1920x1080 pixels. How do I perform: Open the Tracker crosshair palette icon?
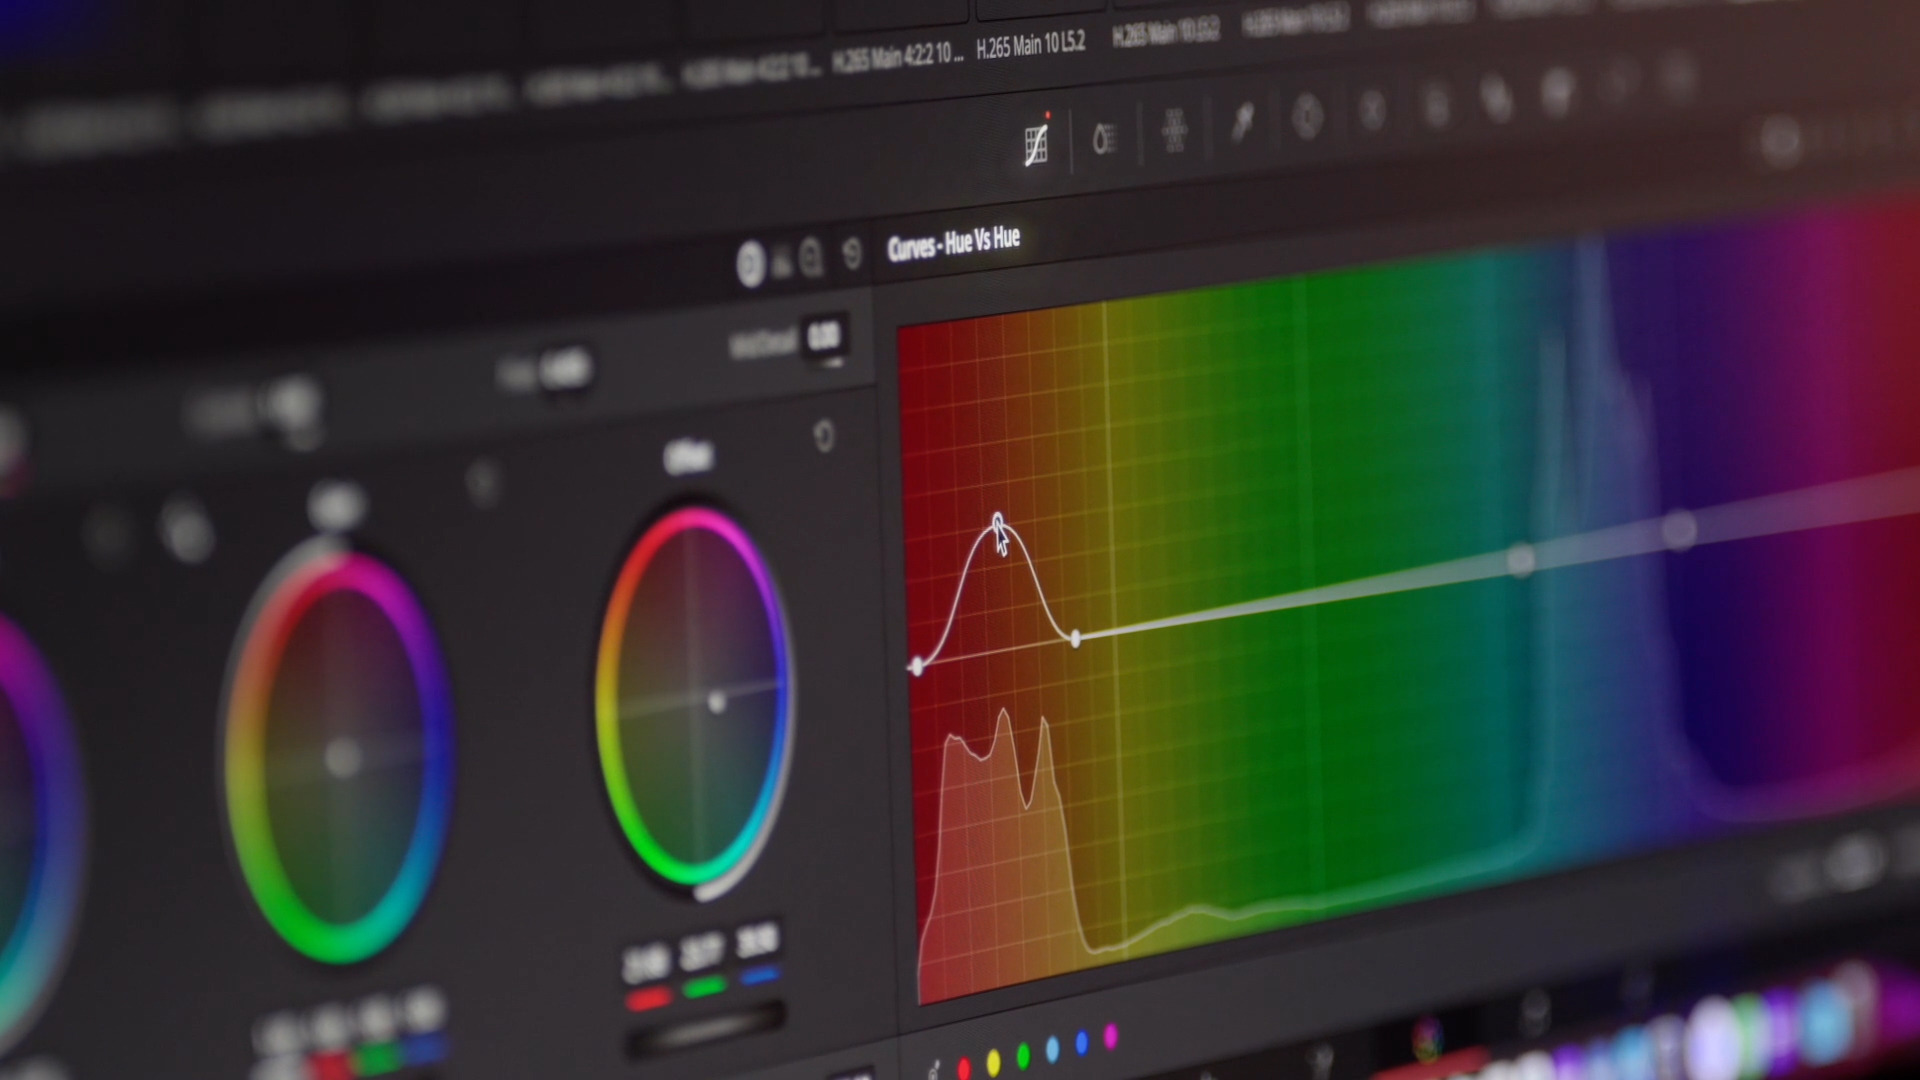tap(1372, 109)
